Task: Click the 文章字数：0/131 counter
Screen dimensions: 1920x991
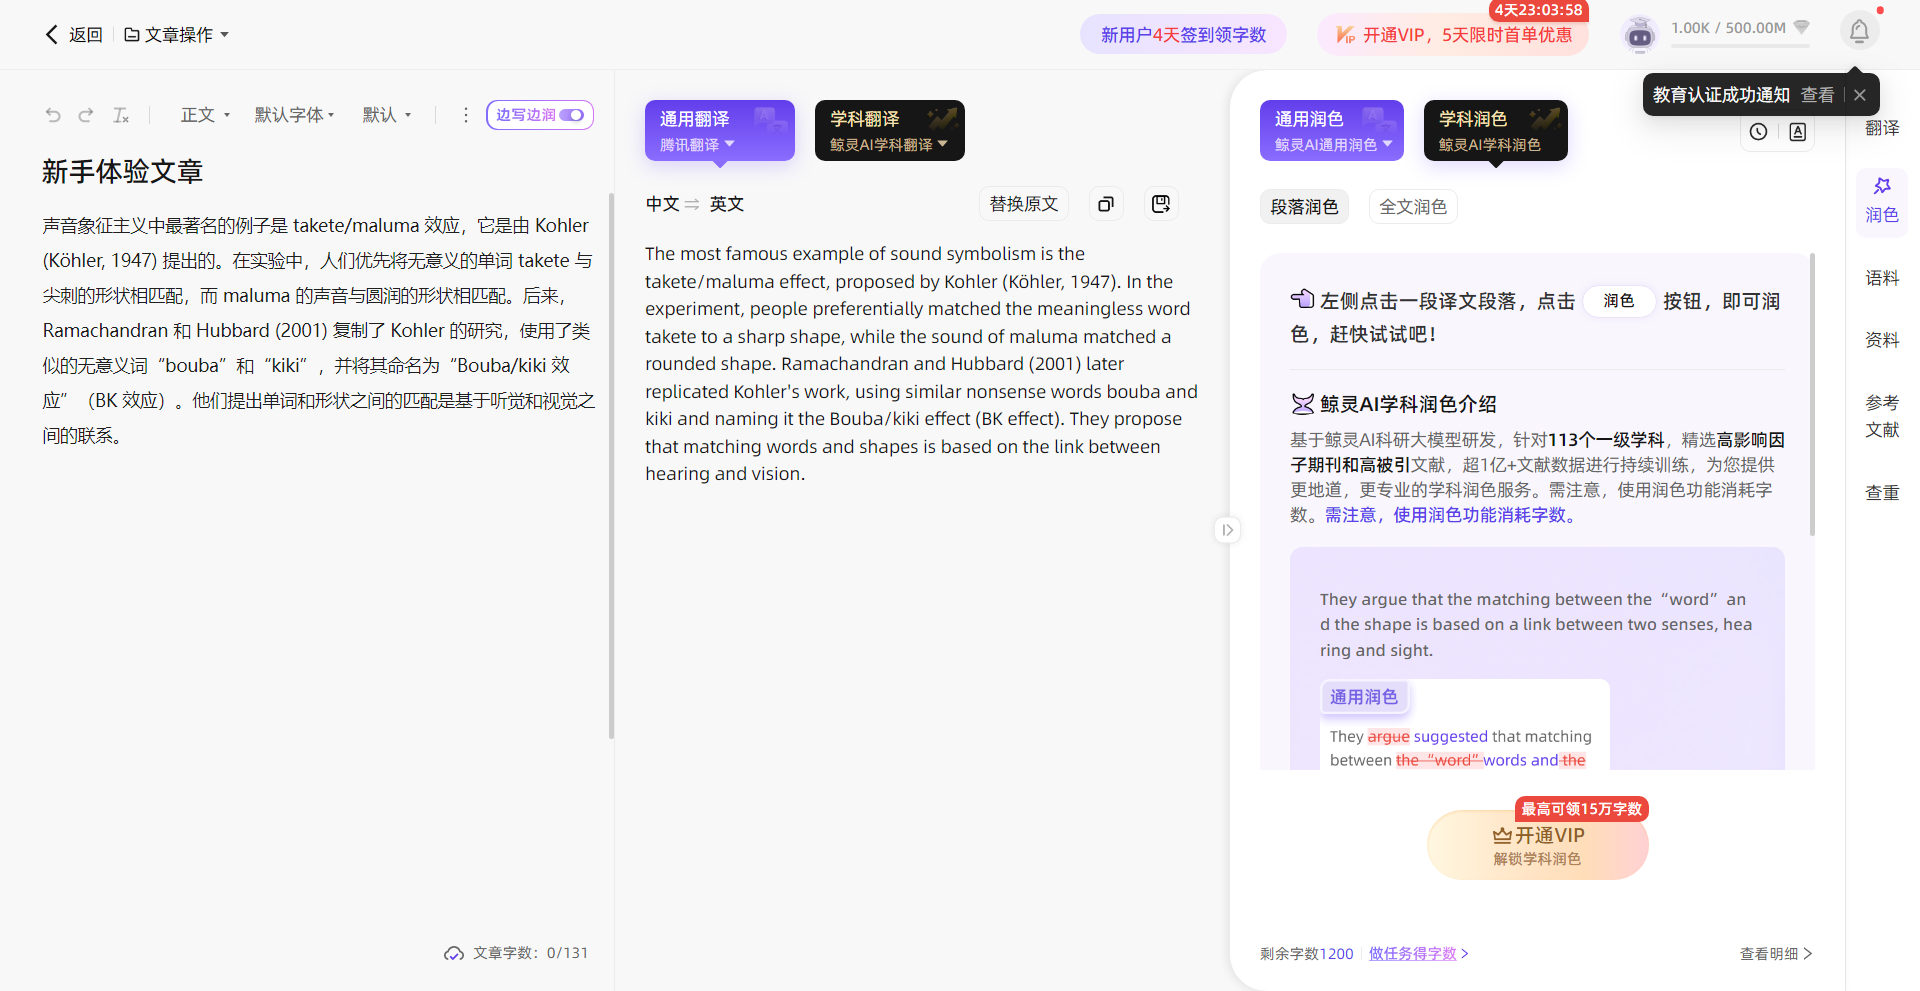Action: tap(530, 953)
